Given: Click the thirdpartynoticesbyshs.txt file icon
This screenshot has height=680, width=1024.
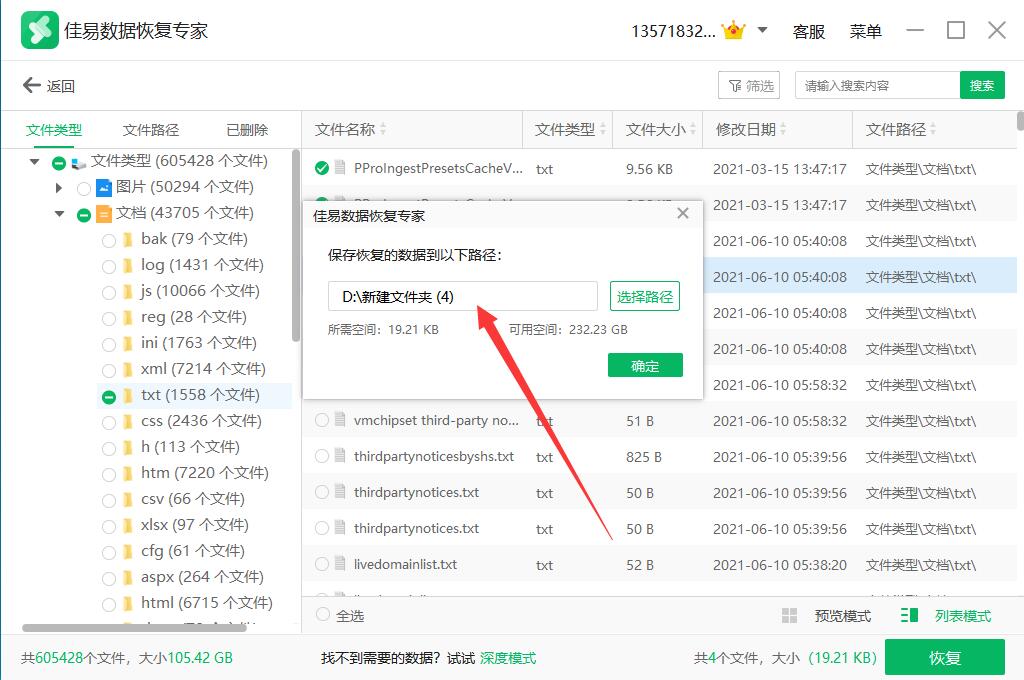Looking at the screenshot, I should tap(340, 455).
